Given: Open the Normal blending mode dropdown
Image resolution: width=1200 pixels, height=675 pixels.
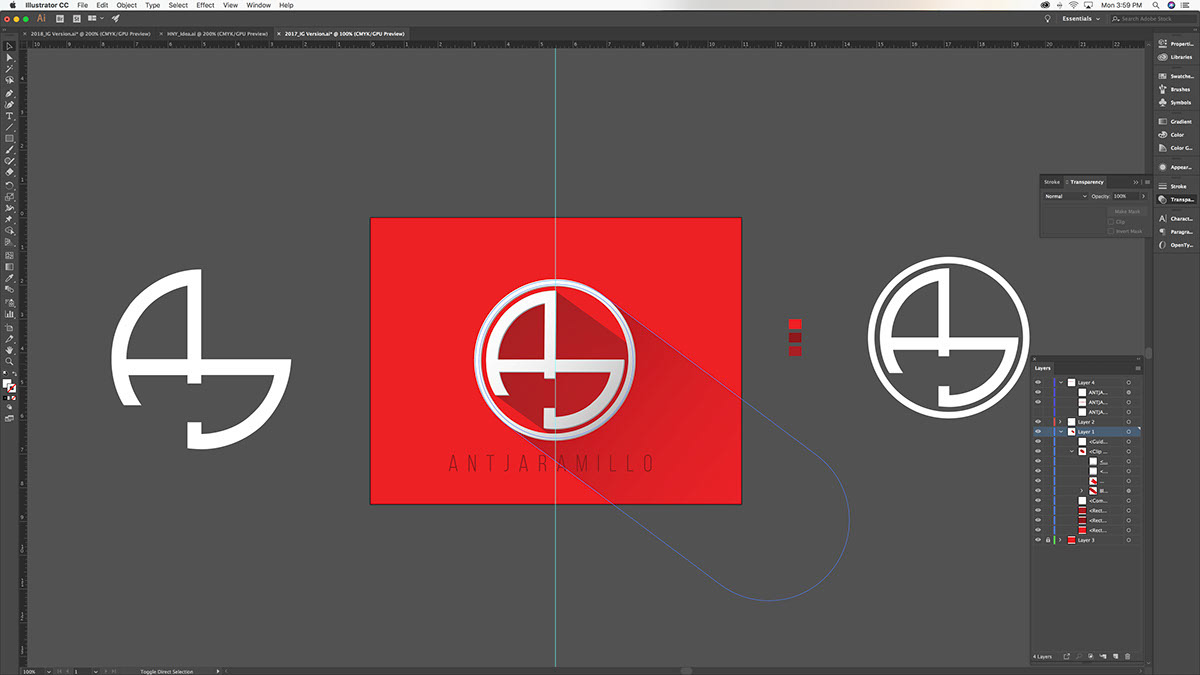Looking at the screenshot, I should point(1065,196).
